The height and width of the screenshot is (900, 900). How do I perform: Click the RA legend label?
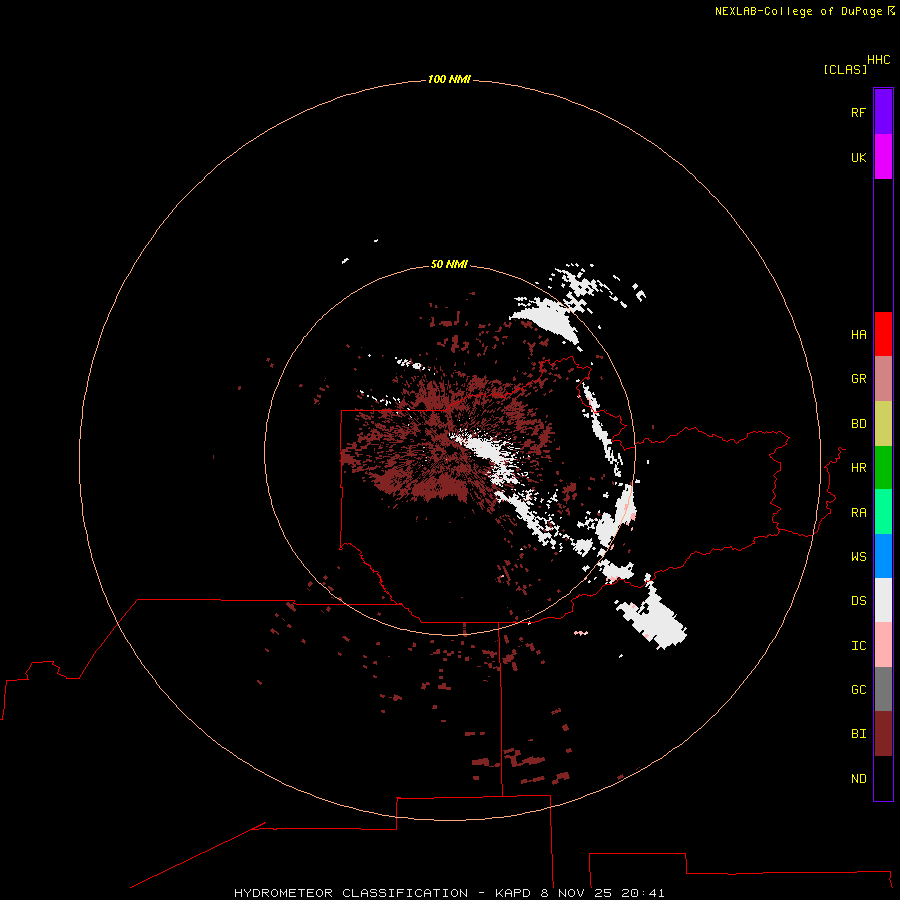(858, 513)
